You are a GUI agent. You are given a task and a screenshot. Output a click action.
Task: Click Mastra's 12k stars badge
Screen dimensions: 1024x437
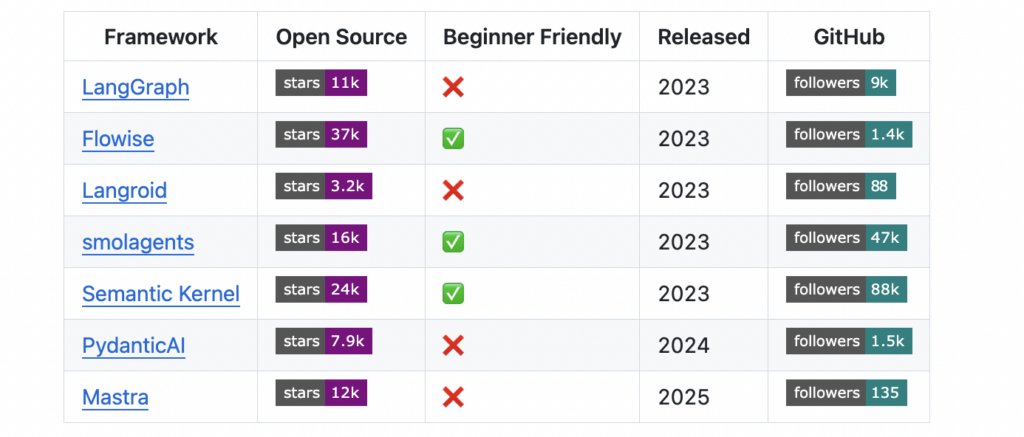coord(321,393)
